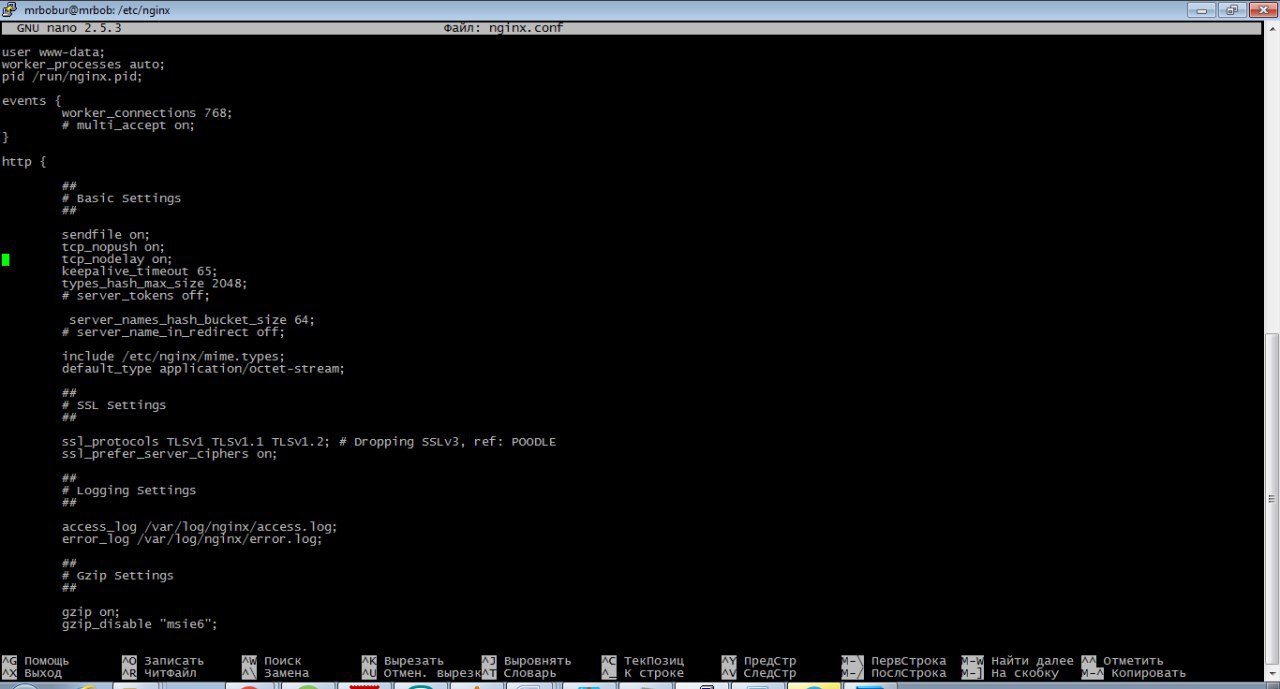Click the '^U Отмен. вырезк' nano shortcut
This screenshot has width=1280, height=689.
point(421,672)
